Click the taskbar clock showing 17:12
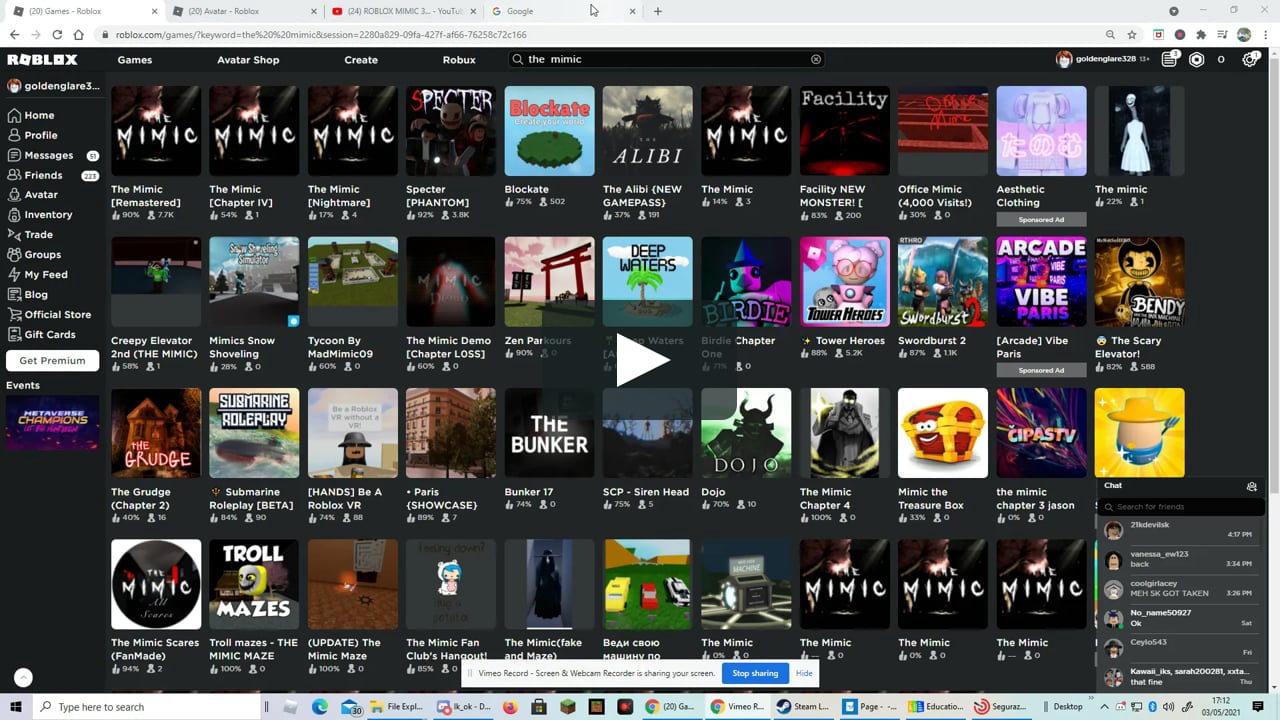 1222,707
